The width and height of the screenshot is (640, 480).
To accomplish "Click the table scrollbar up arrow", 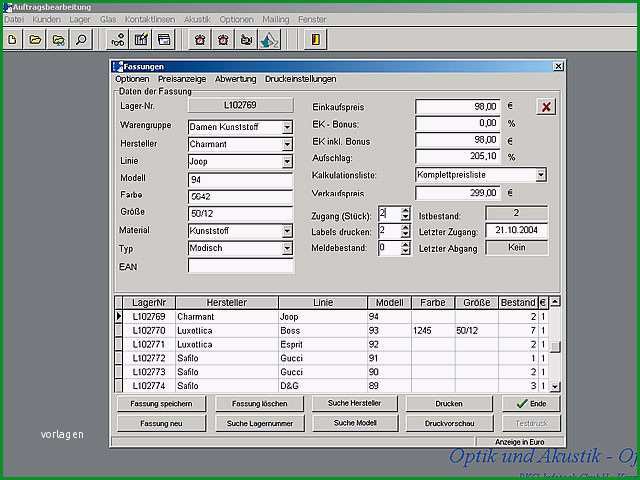I will pos(555,302).
